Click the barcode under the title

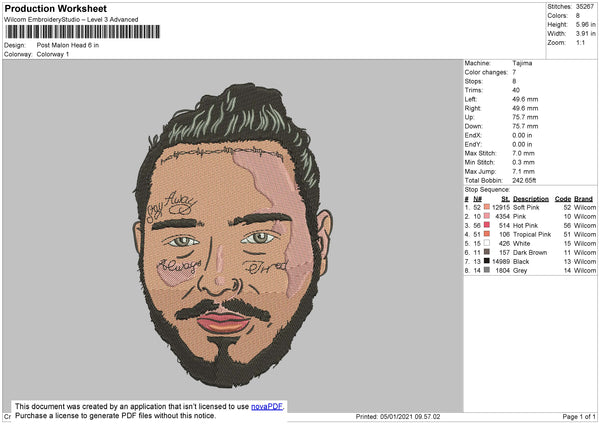[x=83, y=32]
